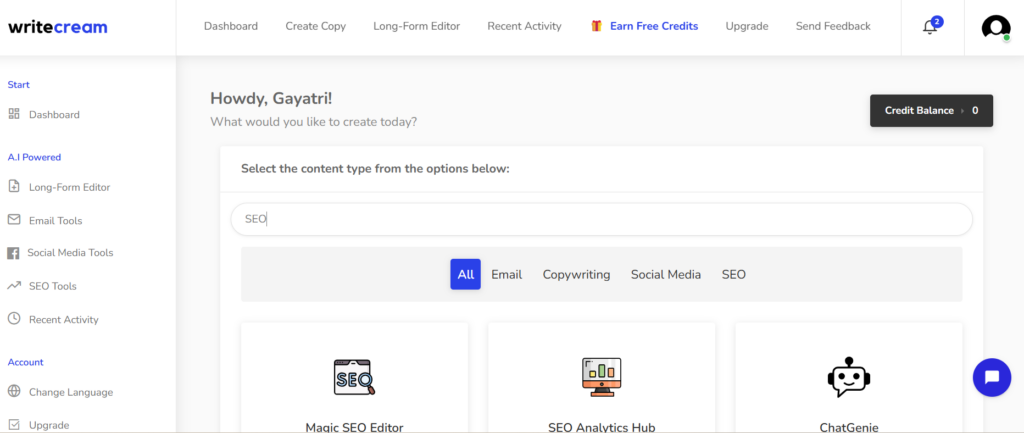Viewport: 1024px width, 433px height.
Task: Click the content type search field
Action: (600, 219)
